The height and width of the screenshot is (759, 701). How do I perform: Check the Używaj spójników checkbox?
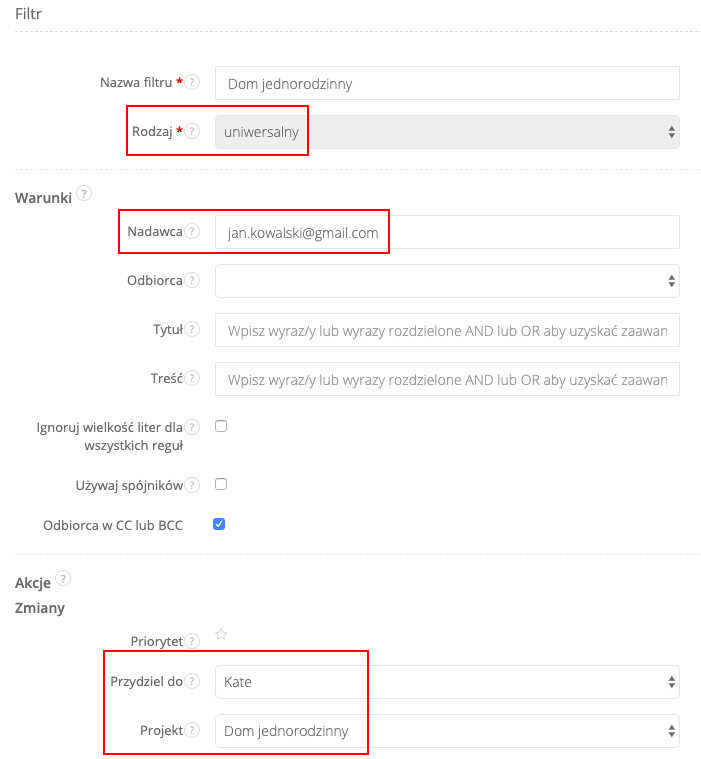(x=221, y=484)
